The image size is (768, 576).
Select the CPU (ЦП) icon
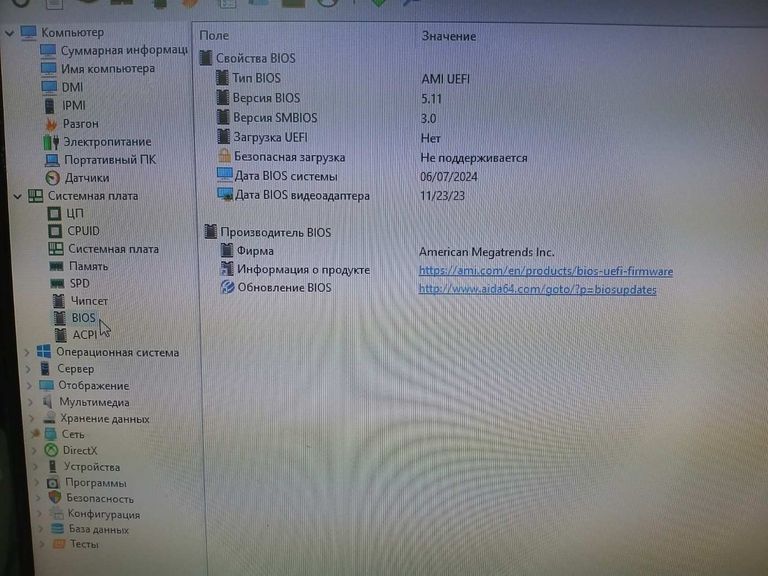coord(55,213)
